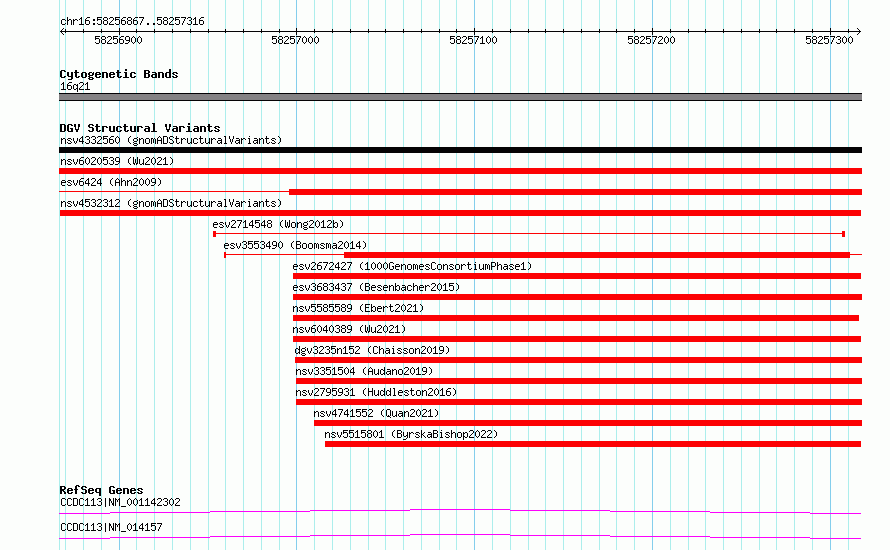Viewport: 890px width, 550px height.
Task: Select the Cytogenetic Bands track title
Action: (x=119, y=74)
